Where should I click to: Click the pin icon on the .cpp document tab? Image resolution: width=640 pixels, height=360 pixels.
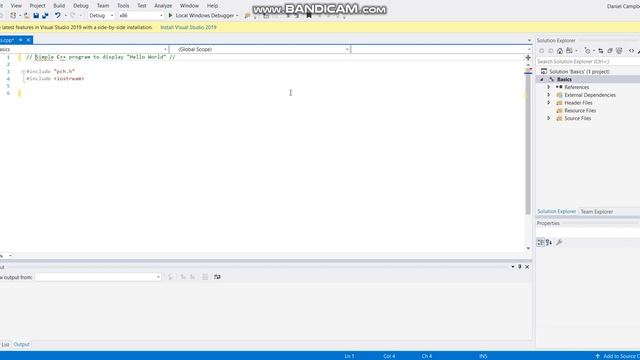coord(20,40)
